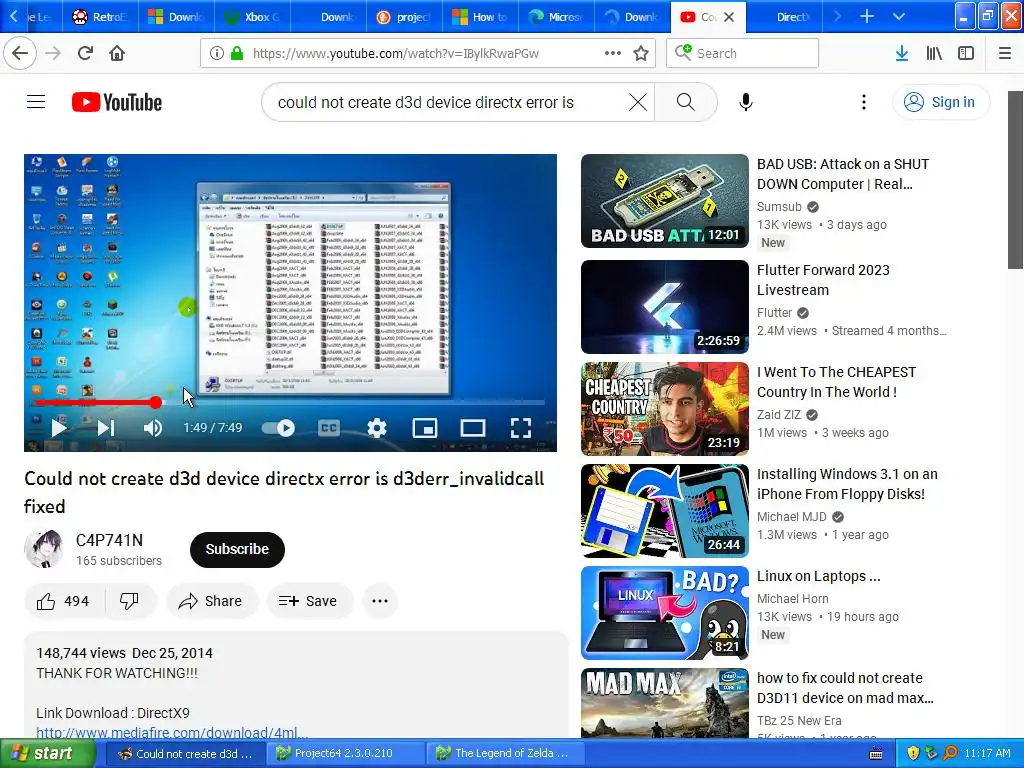The height and width of the screenshot is (768, 1024).
Task: Open the browser downloads arrow
Action: click(x=902, y=53)
